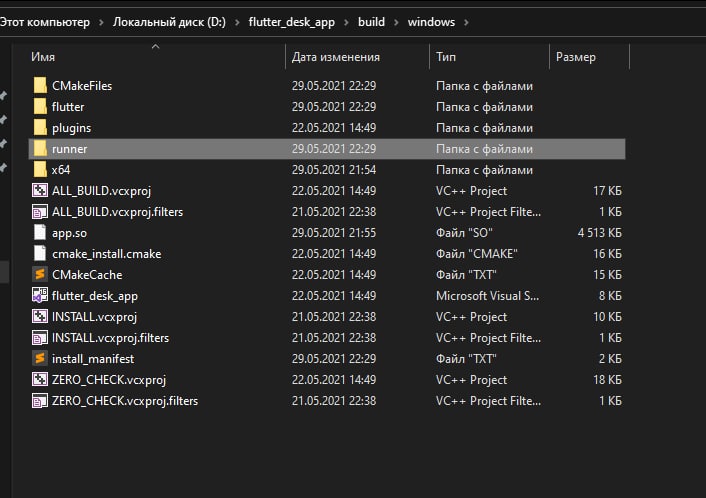This screenshot has width=706, height=498.
Task: Select the INSTALL.vcxproj.filters file icon
Action: pyautogui.click(x=40, y=338)
